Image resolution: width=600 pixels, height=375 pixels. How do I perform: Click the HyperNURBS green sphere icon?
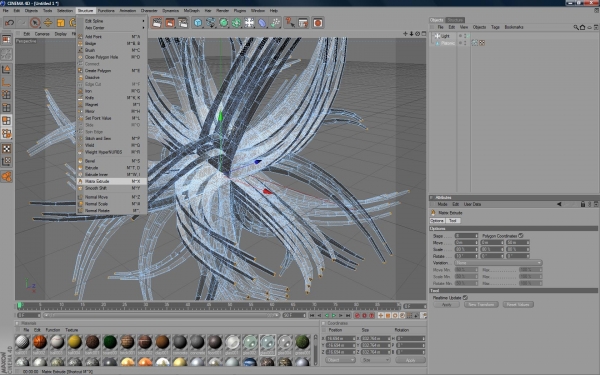223,23
